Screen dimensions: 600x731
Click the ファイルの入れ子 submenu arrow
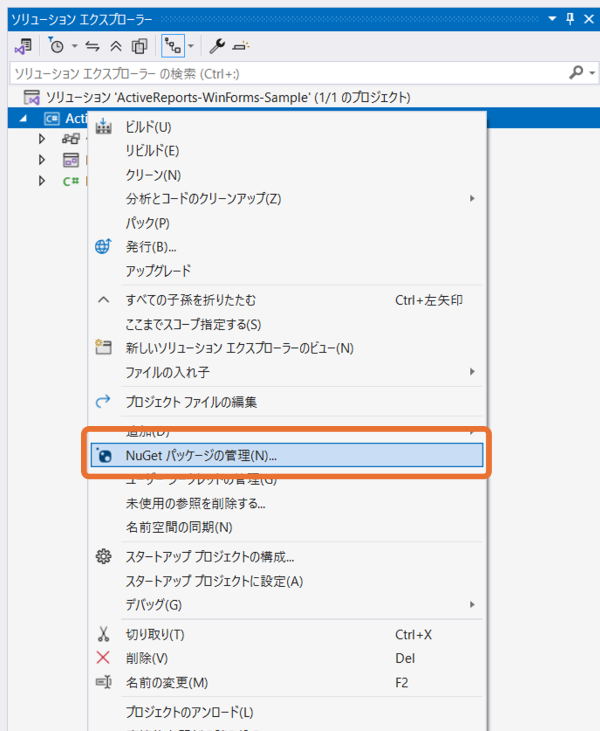click(472, 372)
